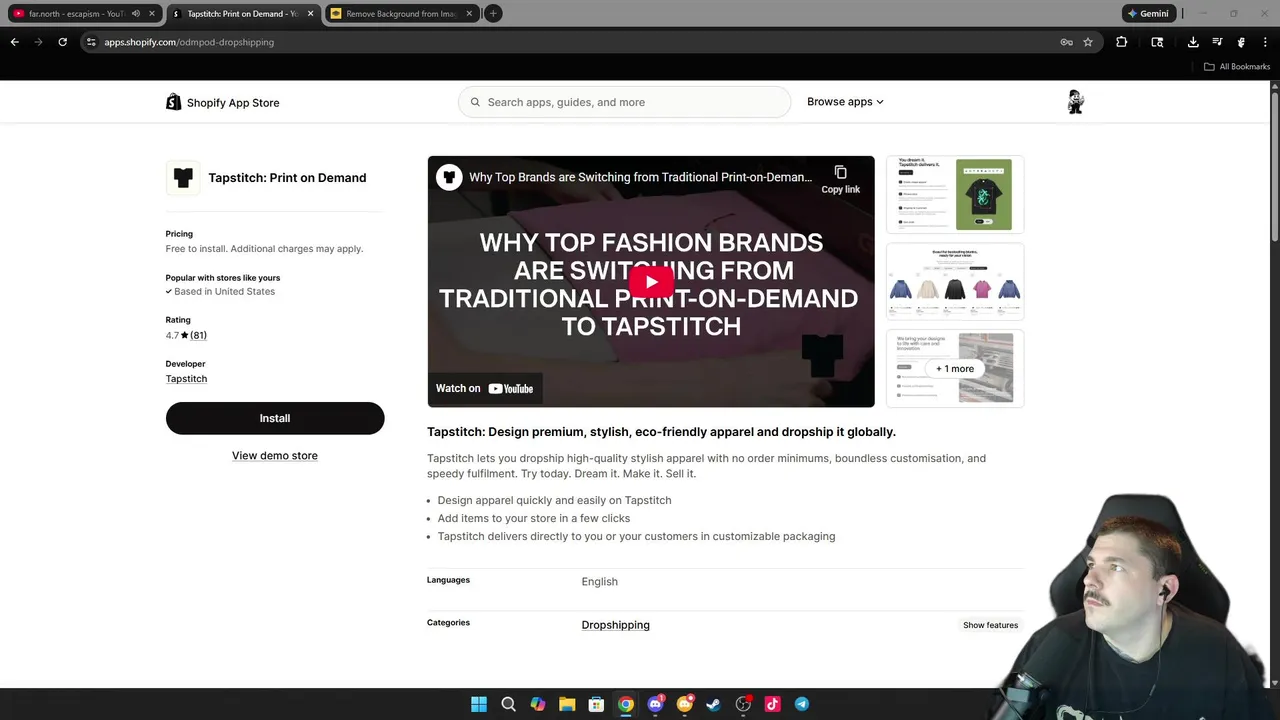Go forward with browser forward arrow
The height and width of the screenshot is (720, 1280).
point(38,42)
